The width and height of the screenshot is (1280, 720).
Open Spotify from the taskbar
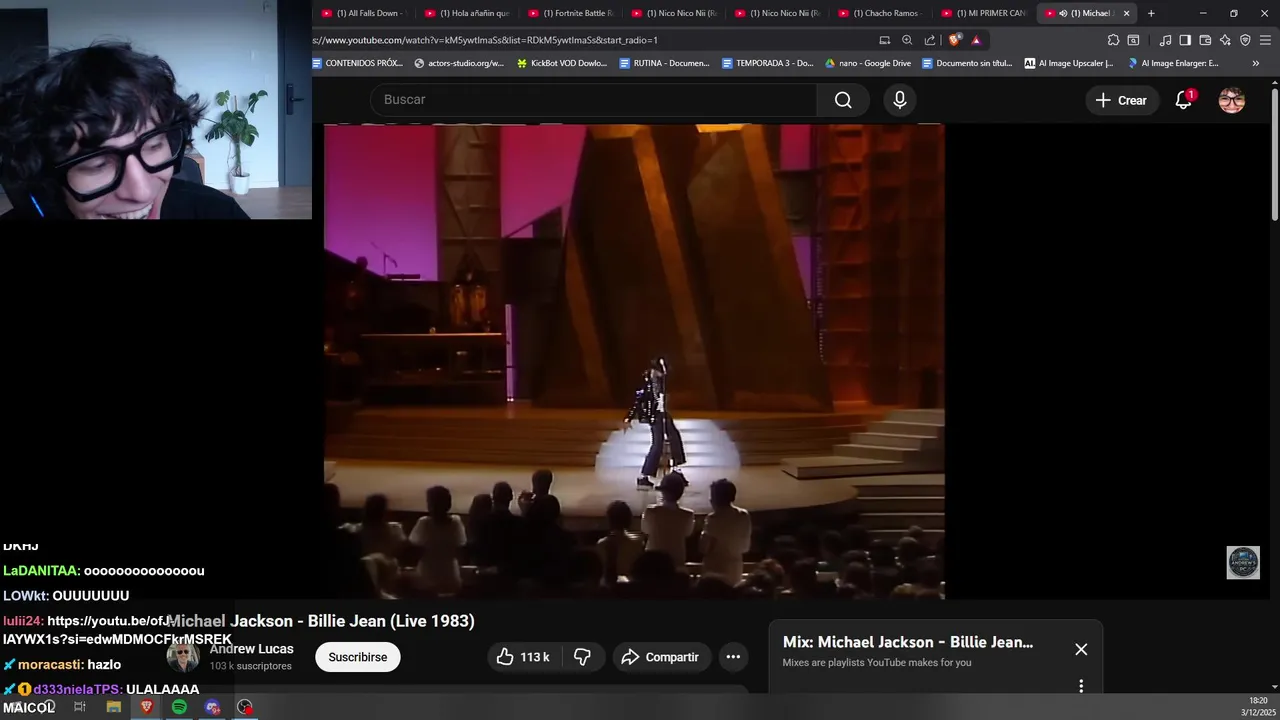click(179, 707)
